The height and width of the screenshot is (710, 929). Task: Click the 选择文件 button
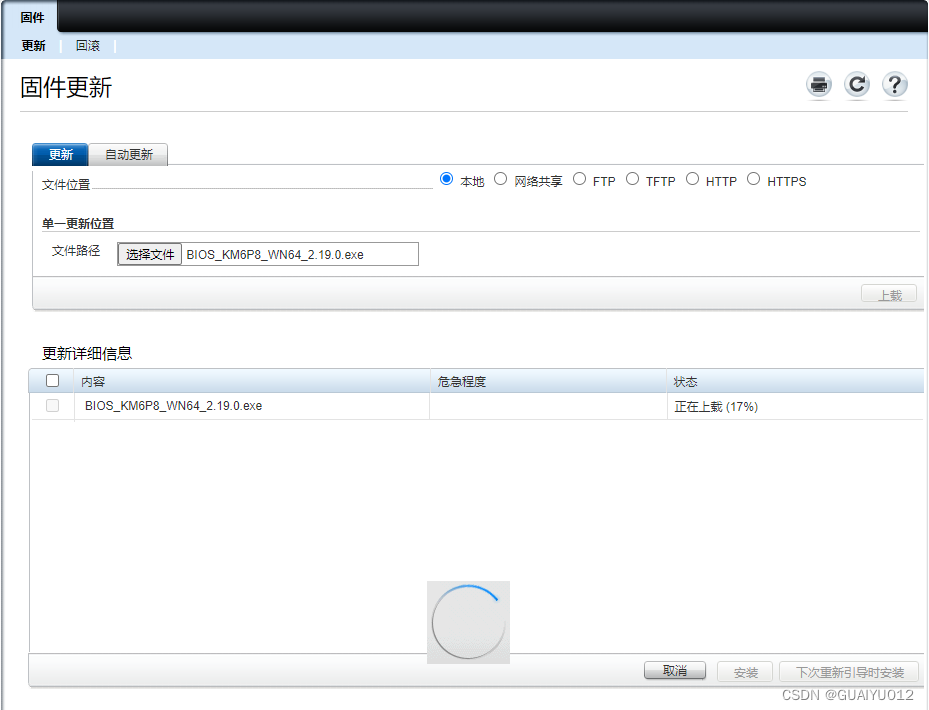coord(150,255)
